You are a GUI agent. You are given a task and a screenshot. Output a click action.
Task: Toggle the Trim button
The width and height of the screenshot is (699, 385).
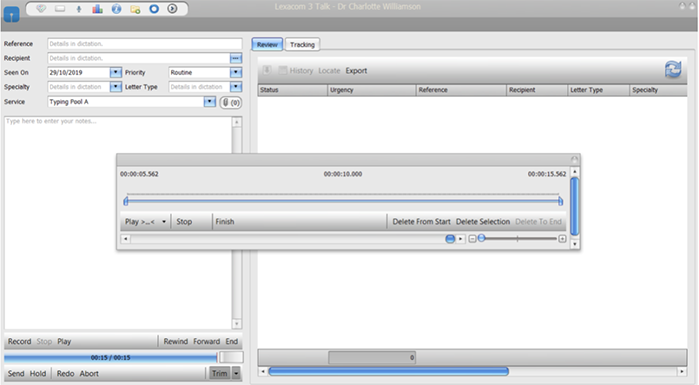pyautogui.click(x=219, y=373)
